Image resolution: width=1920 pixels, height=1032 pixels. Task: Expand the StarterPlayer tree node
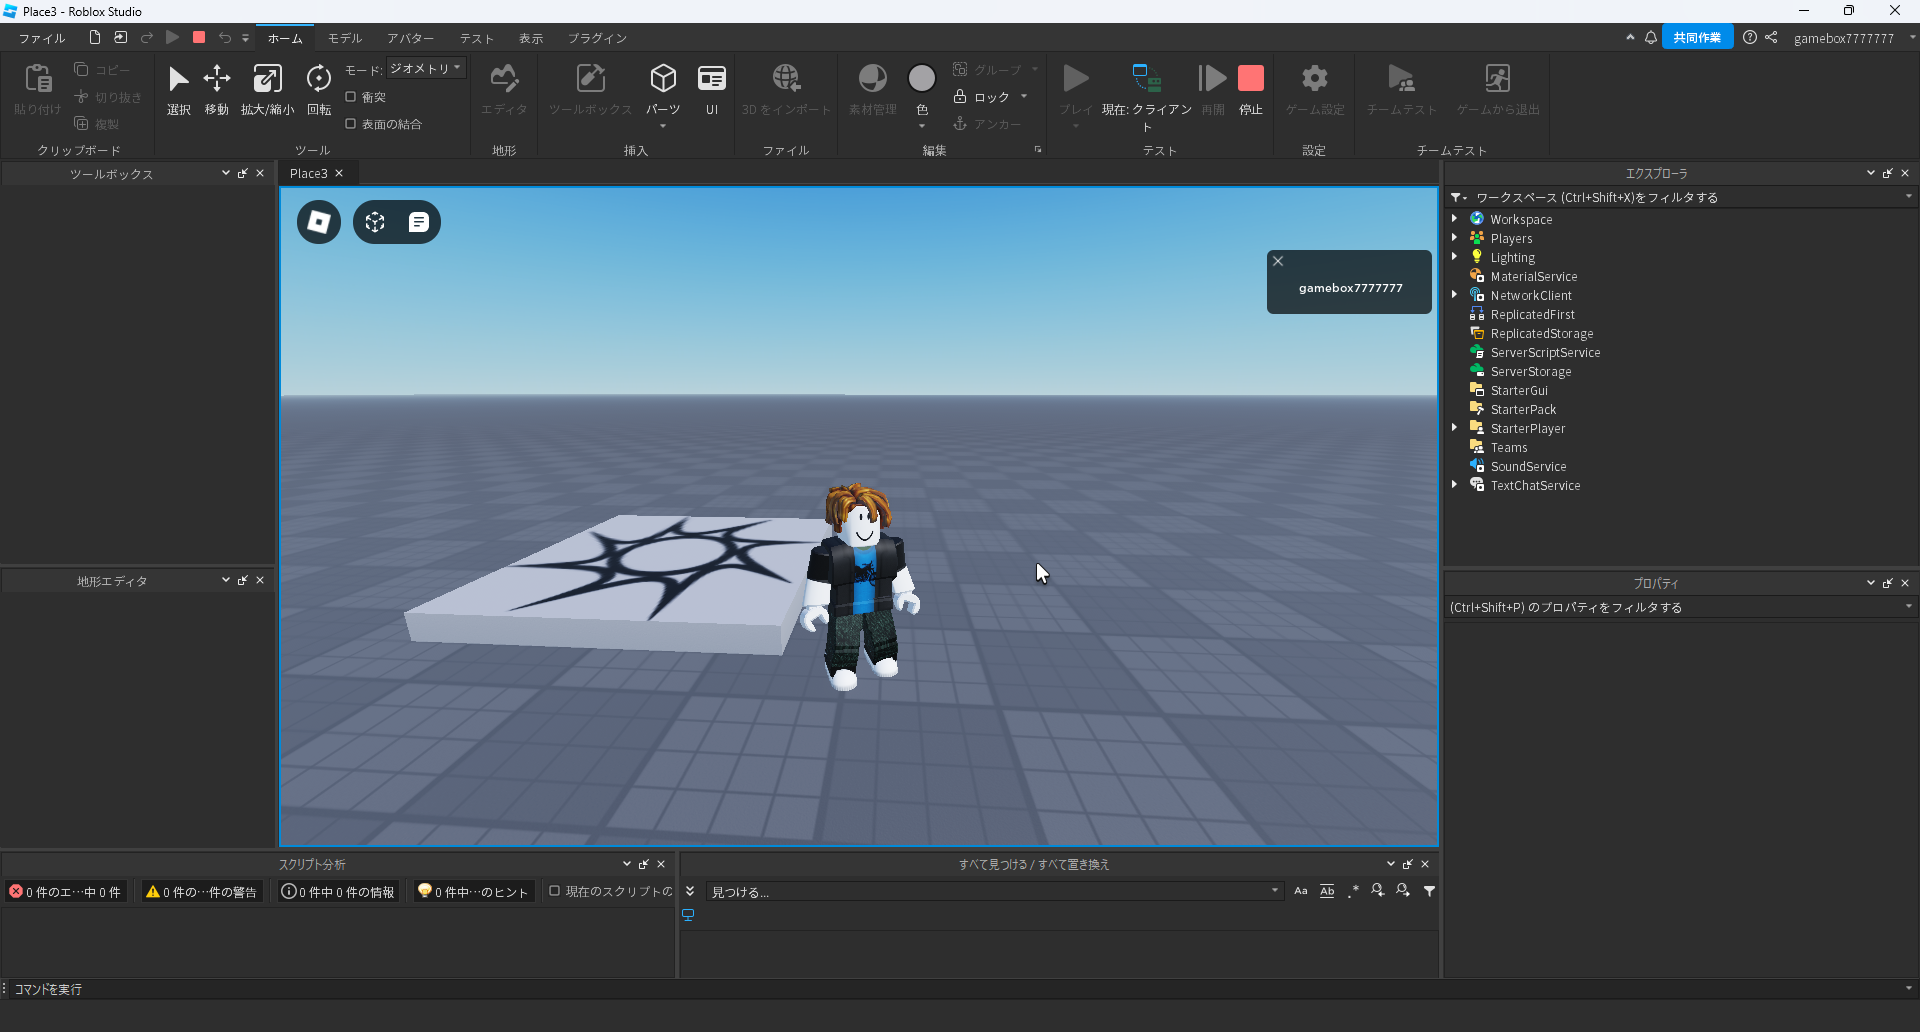[1455, 428]
